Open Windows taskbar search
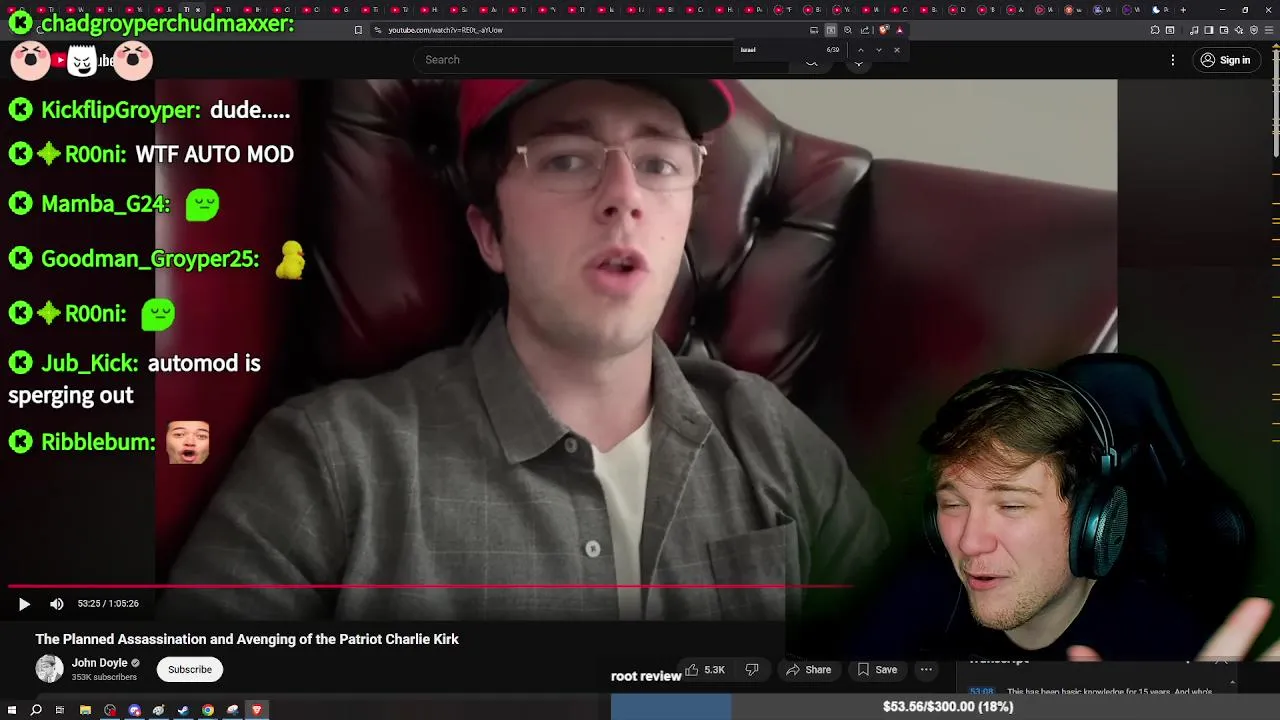 pos(36,710)
